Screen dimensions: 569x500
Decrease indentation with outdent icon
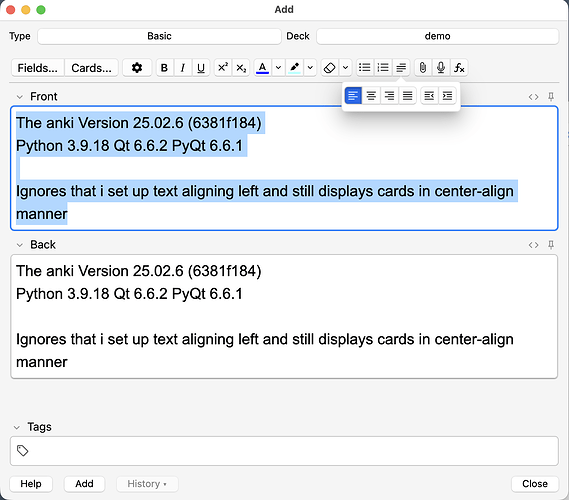click(429, 96)
